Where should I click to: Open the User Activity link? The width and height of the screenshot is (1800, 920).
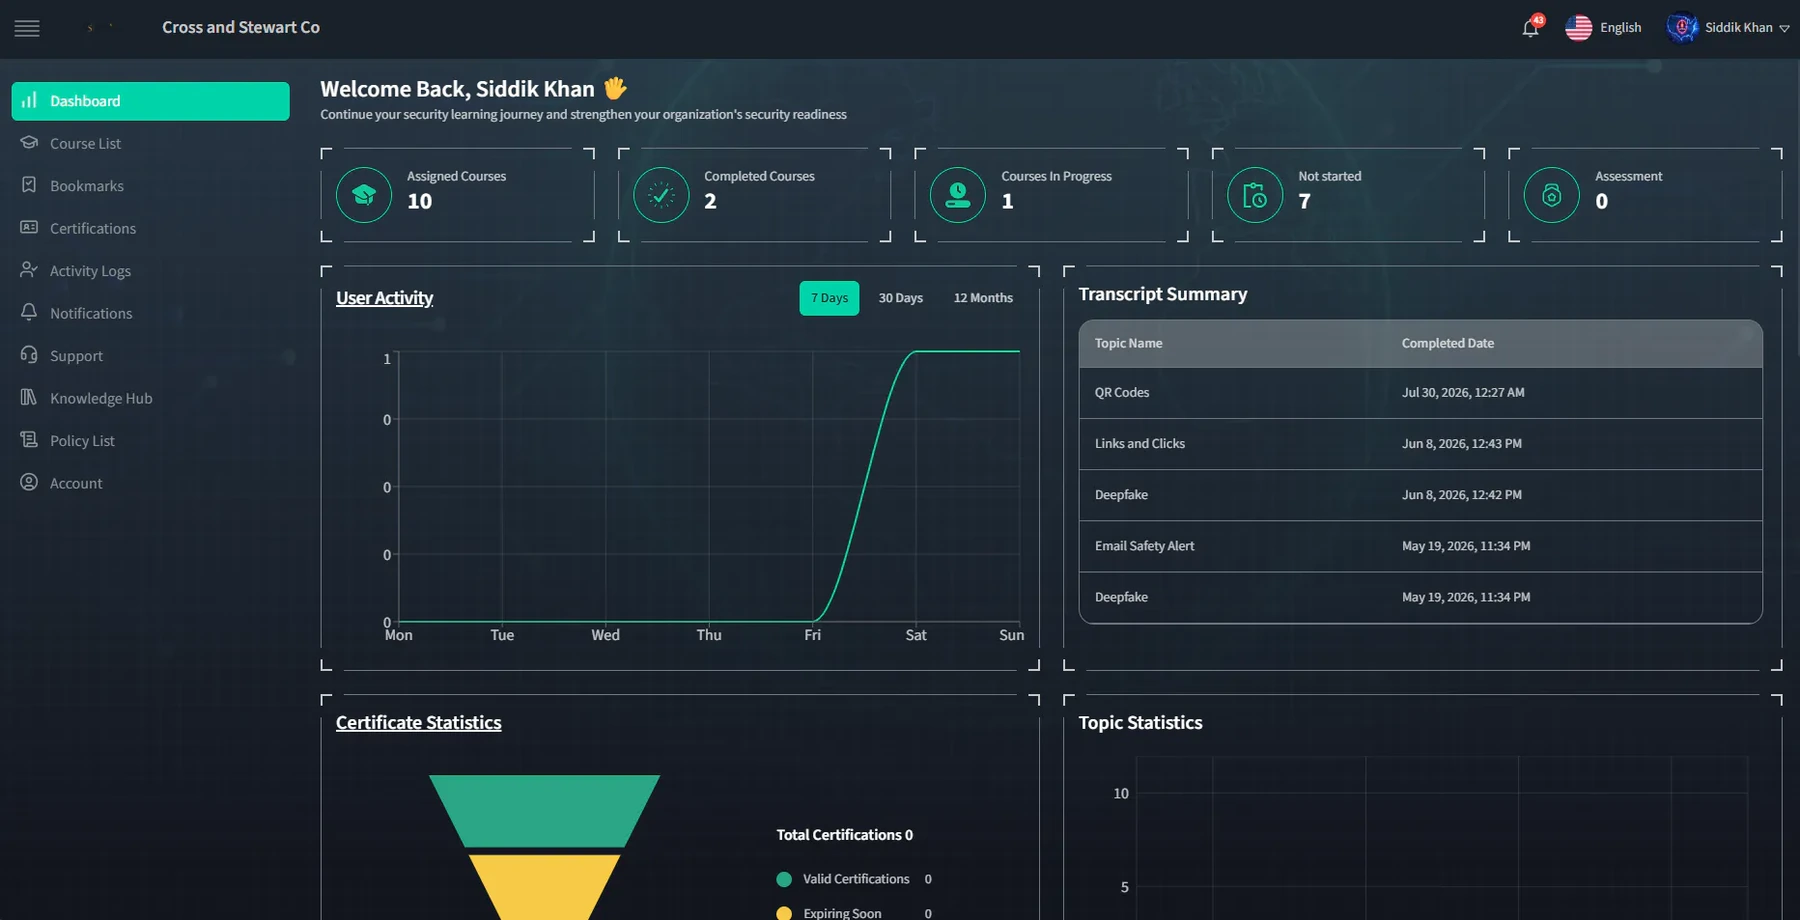385,298
